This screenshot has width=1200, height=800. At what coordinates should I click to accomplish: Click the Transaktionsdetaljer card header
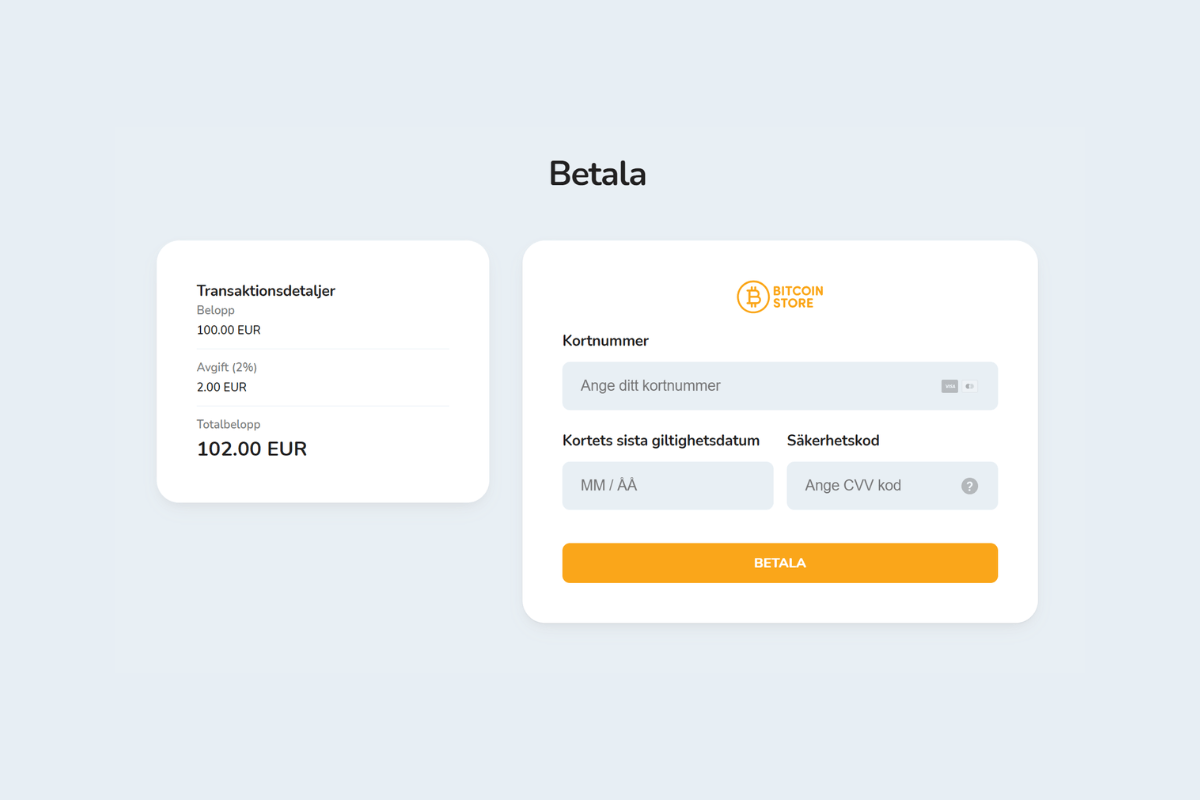tap(265, 290)
